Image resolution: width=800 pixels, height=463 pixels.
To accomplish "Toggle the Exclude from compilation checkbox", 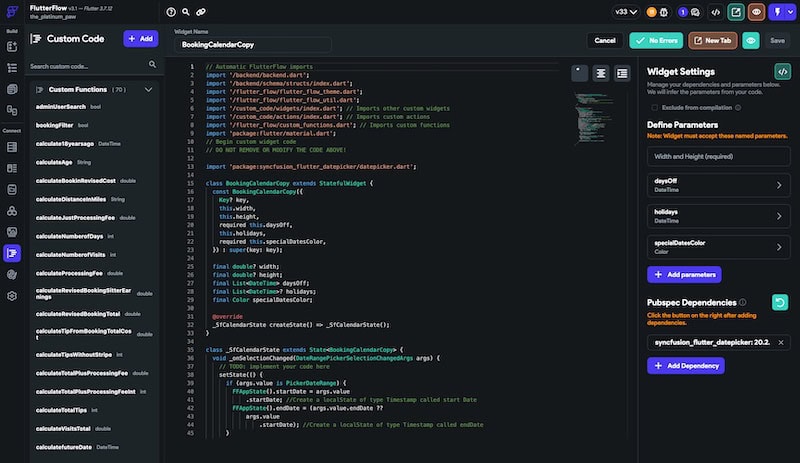I will (x=655, y=108).
